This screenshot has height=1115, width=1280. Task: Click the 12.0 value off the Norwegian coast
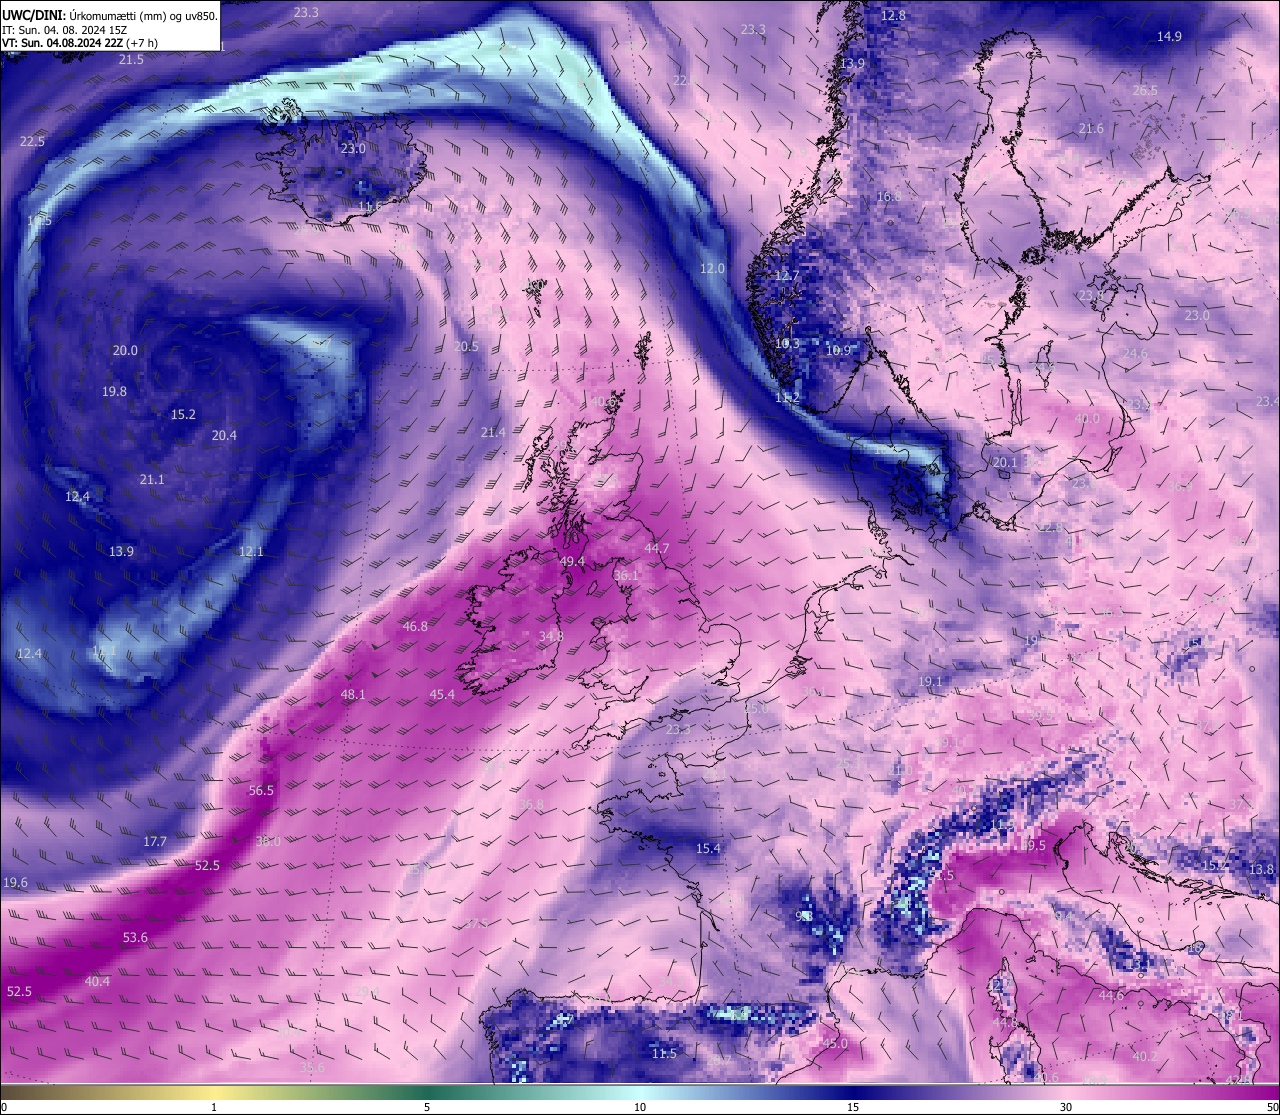click(x=712, y=269)
